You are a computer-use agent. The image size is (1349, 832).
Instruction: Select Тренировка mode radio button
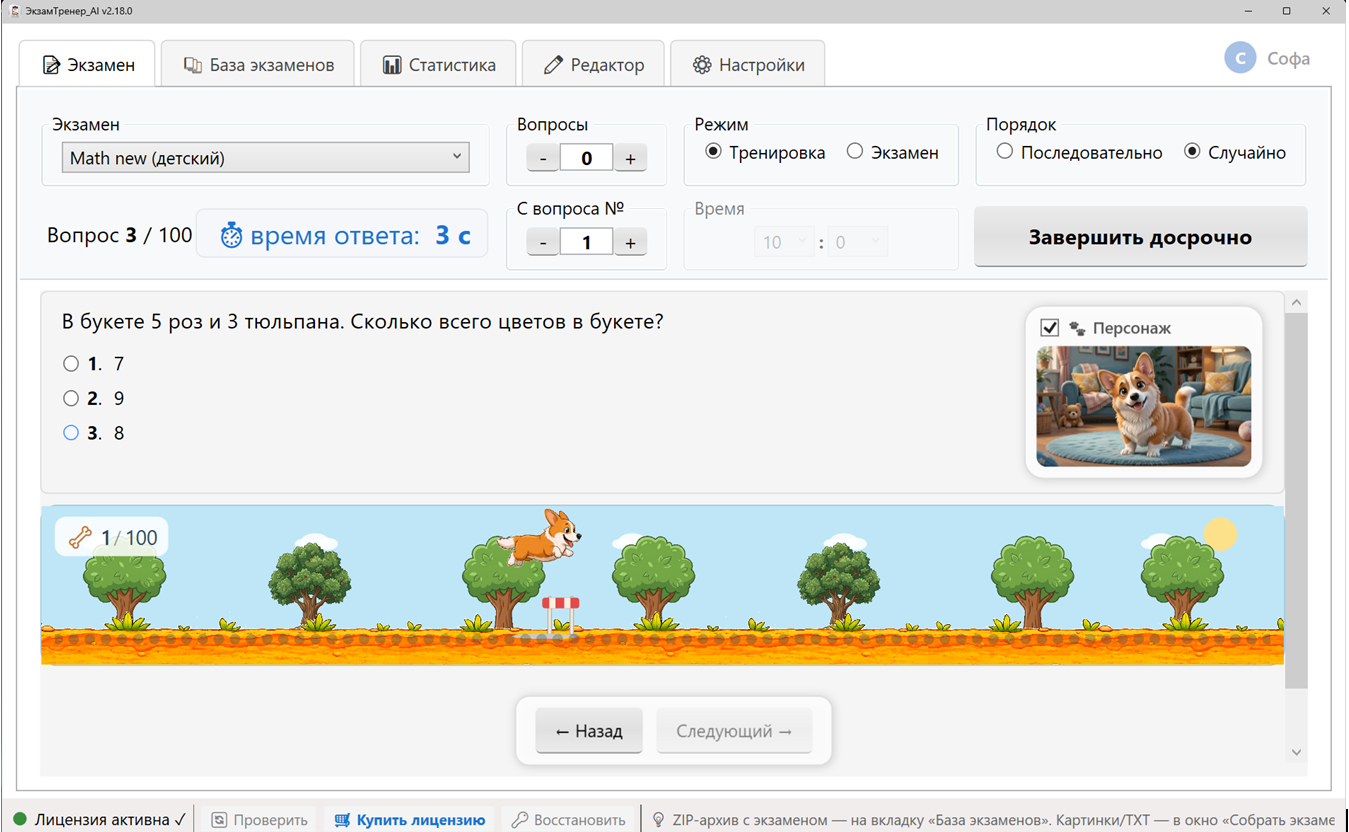[x=713, y=152]
